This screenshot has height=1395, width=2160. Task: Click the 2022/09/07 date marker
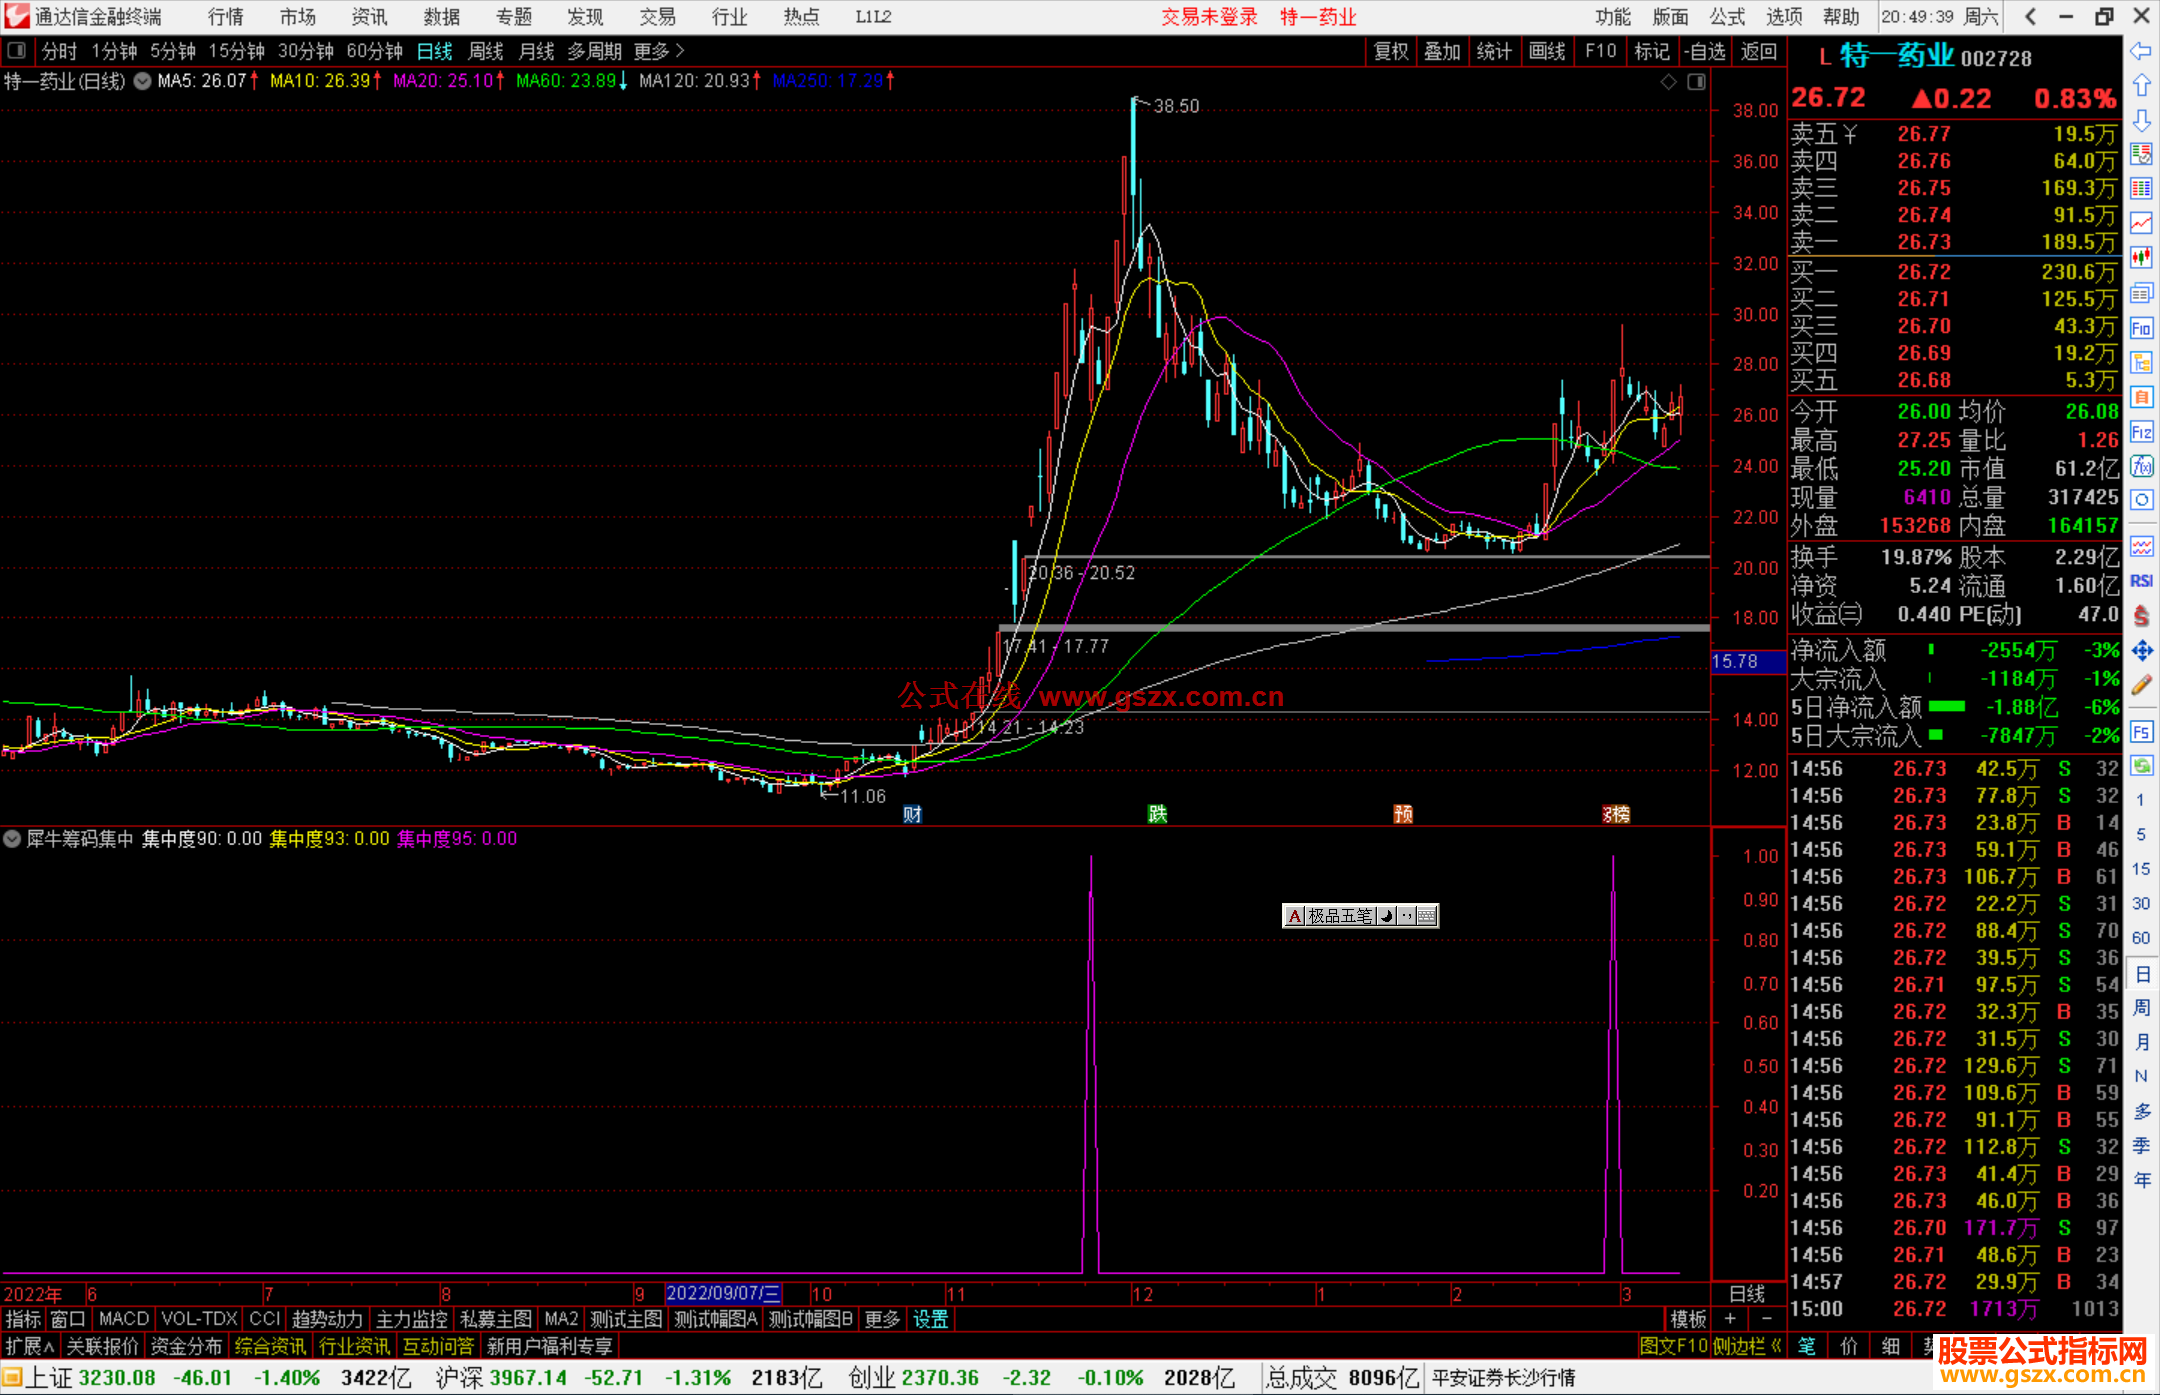coord(722,1294)
